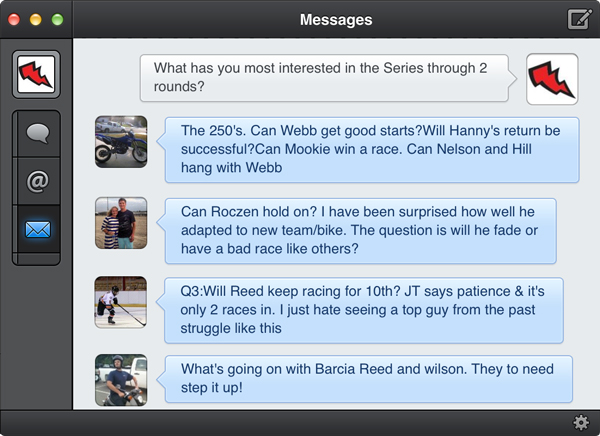Click the Messages window title
This screenshot has width=600, height=436.
tap(336, 19)
